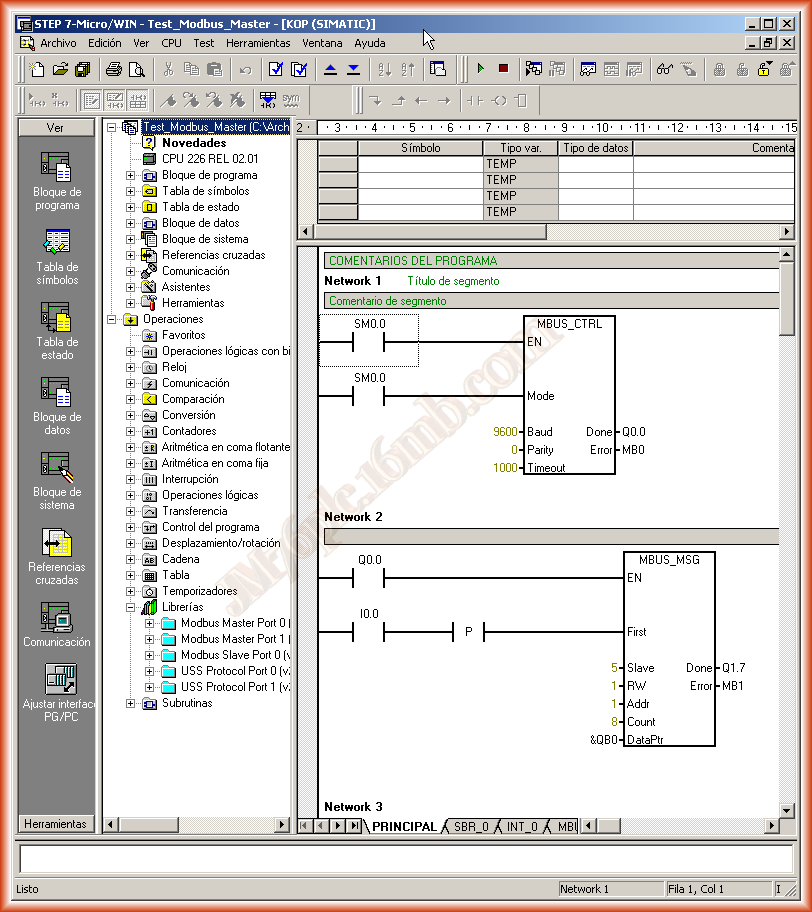
Task: Open Bloque de programa in the Ver sidebar
Action: coord(57,180)
